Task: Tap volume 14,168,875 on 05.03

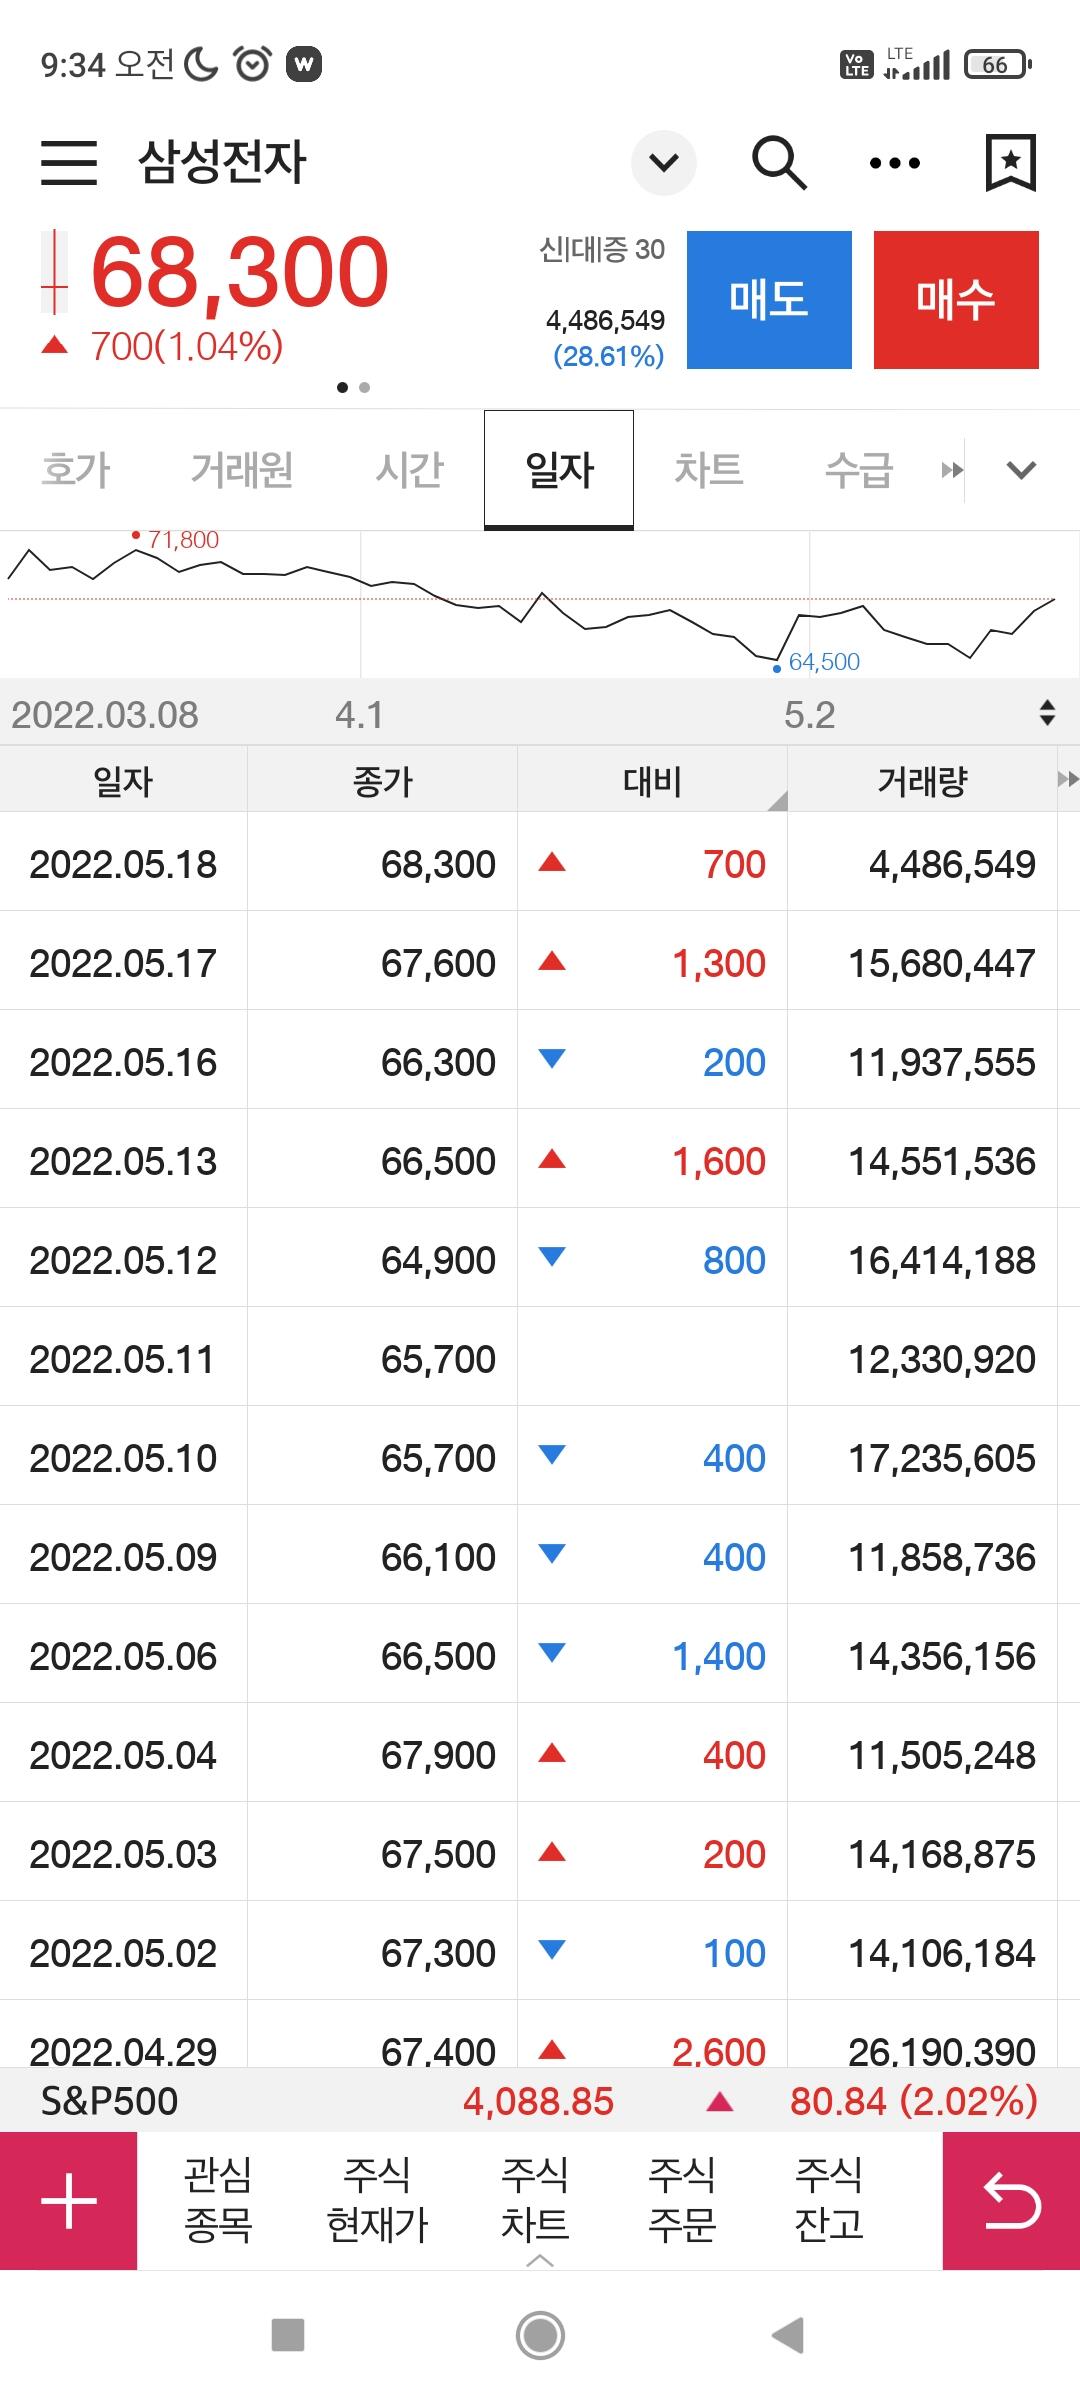Action: [942, 1854]
